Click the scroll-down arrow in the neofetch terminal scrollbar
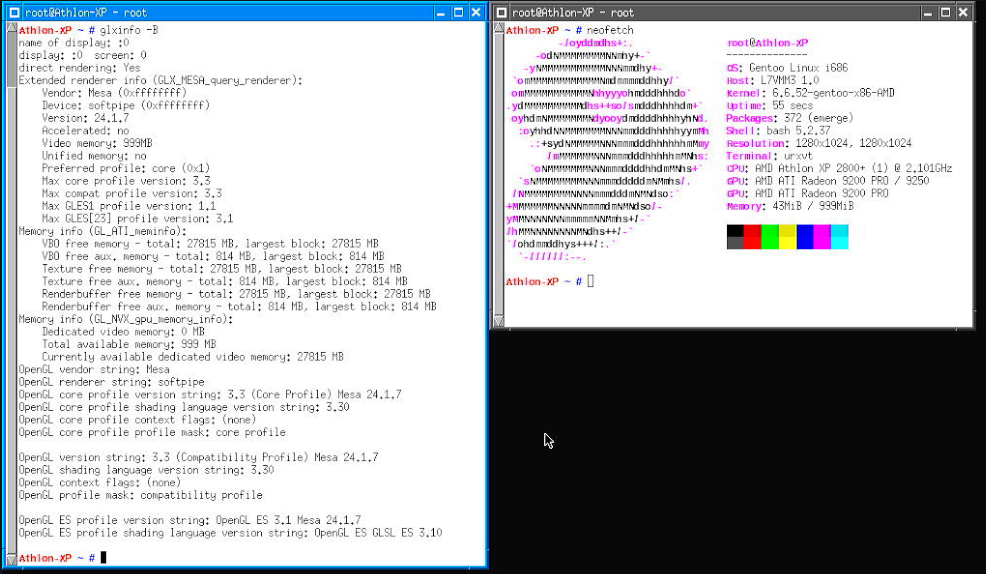The image size is (986, 574). [499, 321]
